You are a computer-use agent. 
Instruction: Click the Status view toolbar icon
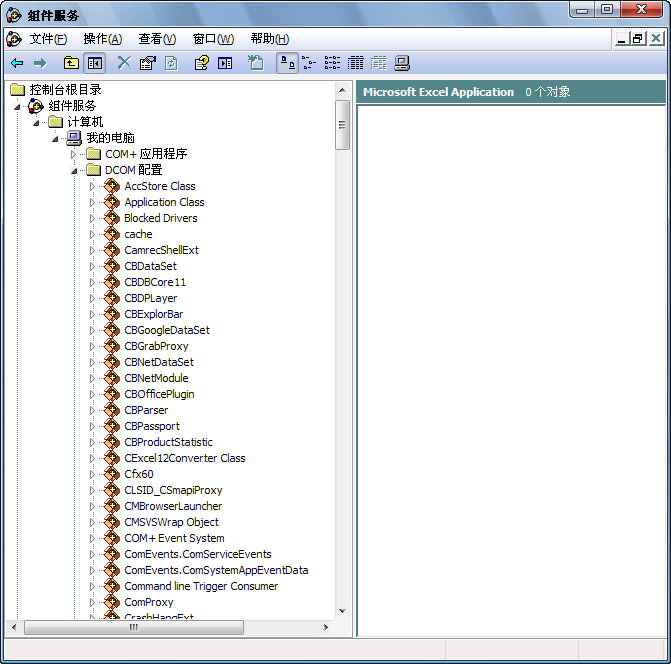click(378, 63)
